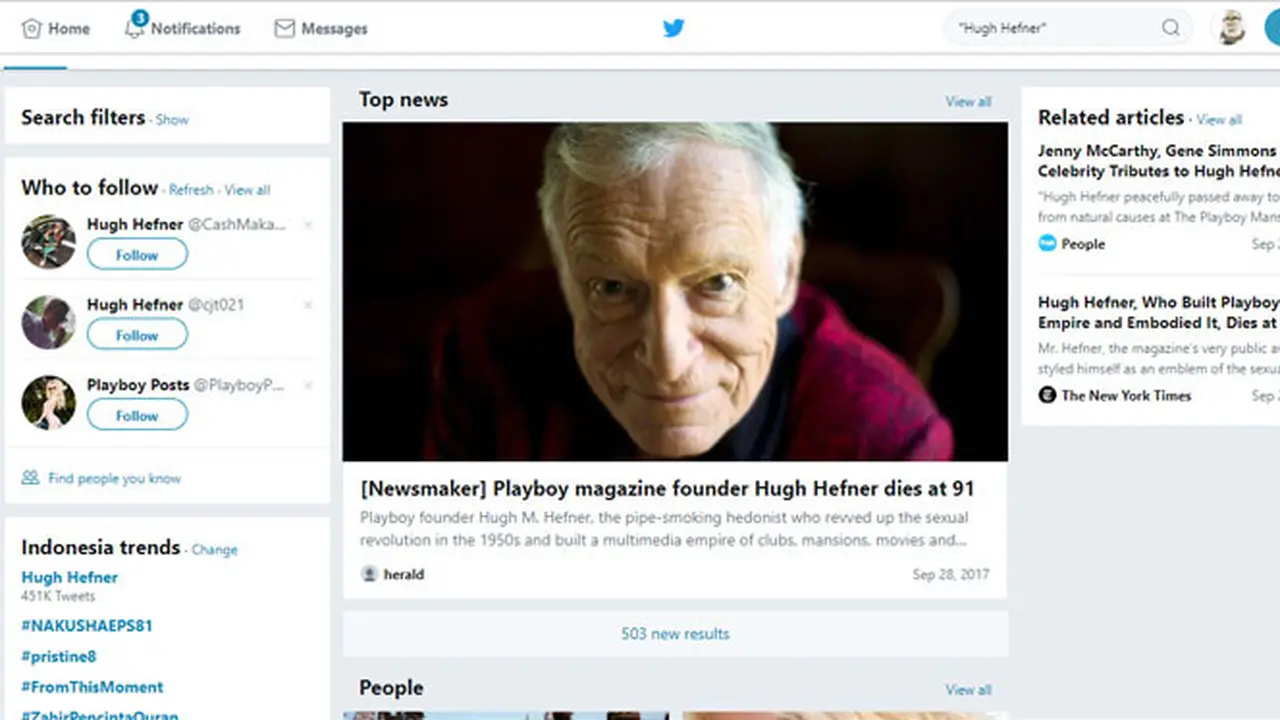Click the People magazine source icon

(1047, 243)
